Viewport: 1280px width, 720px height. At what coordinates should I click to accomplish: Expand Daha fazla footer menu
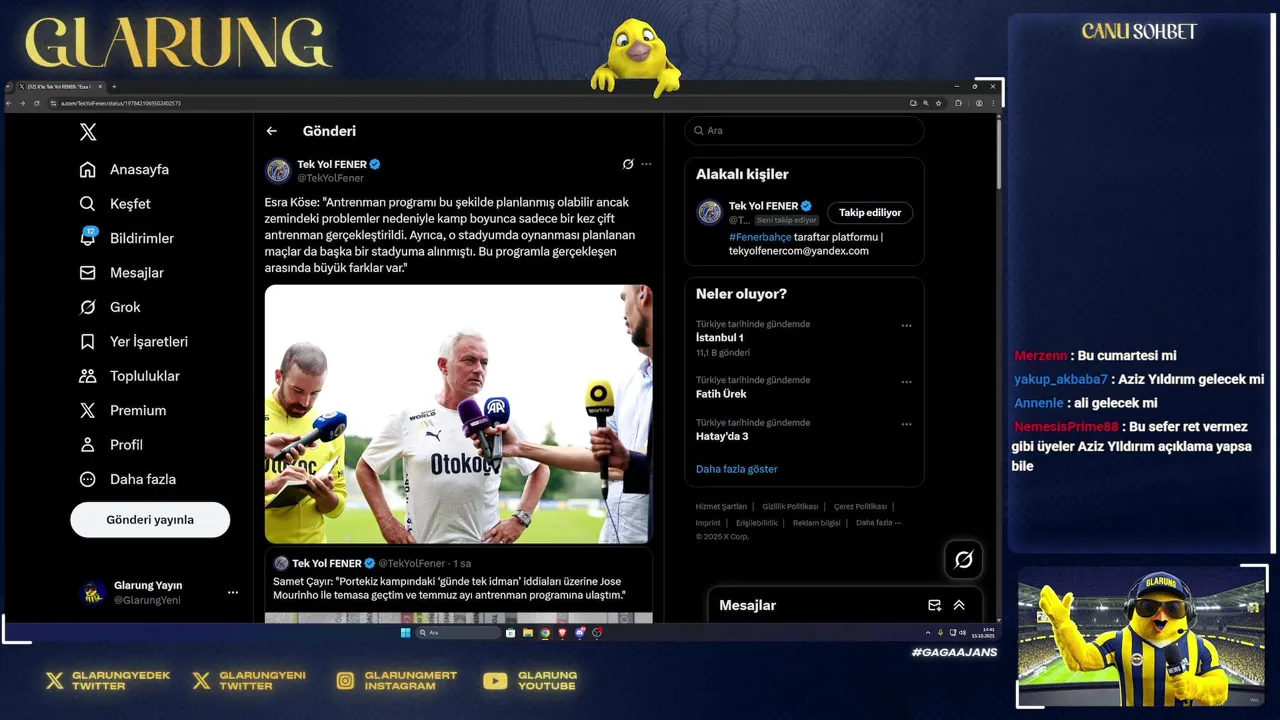click(878, 523)
